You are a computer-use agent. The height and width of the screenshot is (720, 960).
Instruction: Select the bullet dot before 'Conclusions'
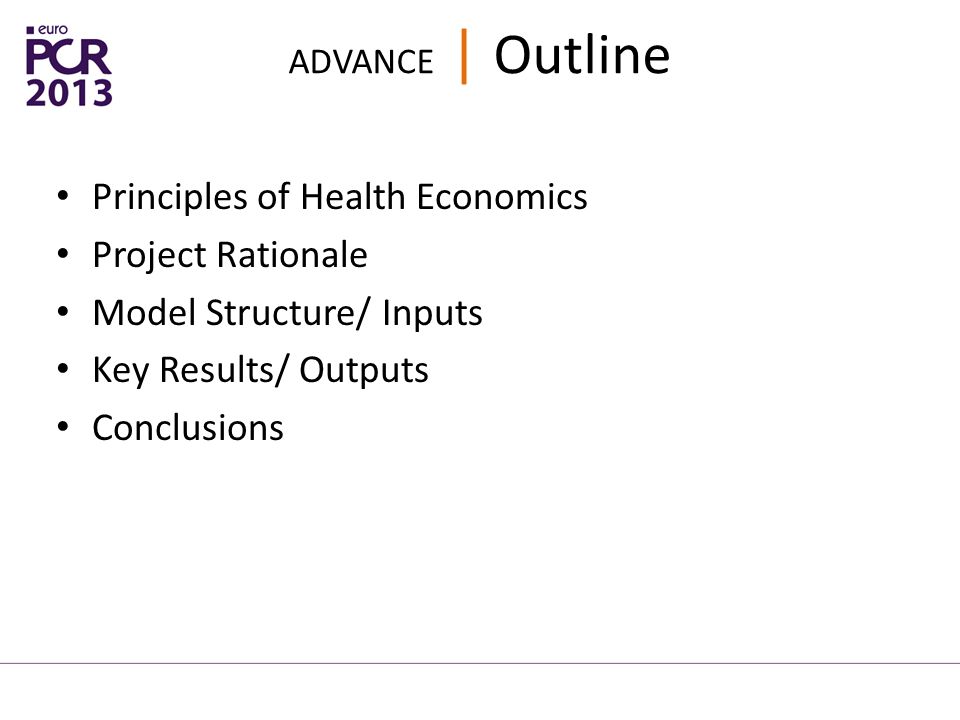point(62,427)
